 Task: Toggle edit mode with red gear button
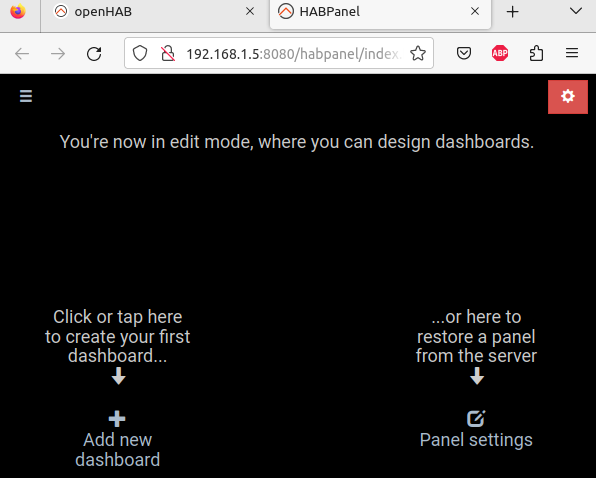click(567, 97)
